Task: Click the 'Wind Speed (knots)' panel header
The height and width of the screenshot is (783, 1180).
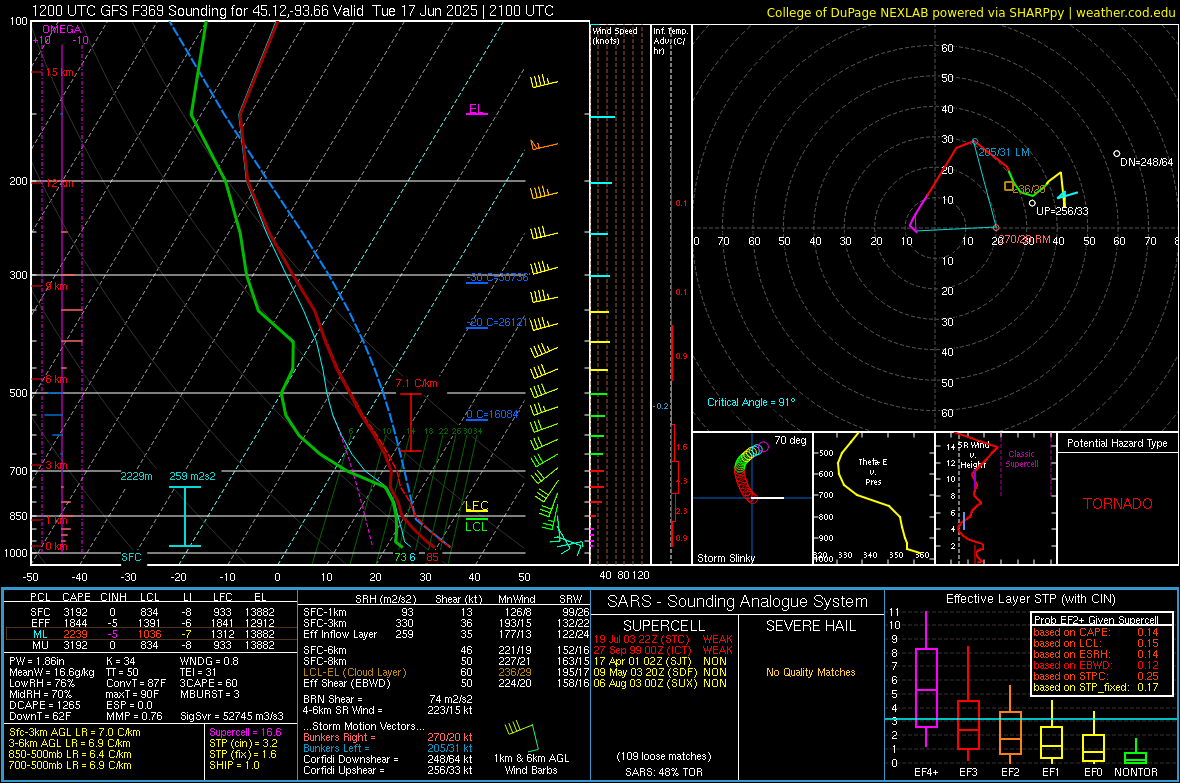Action: [x=614, y=35]
